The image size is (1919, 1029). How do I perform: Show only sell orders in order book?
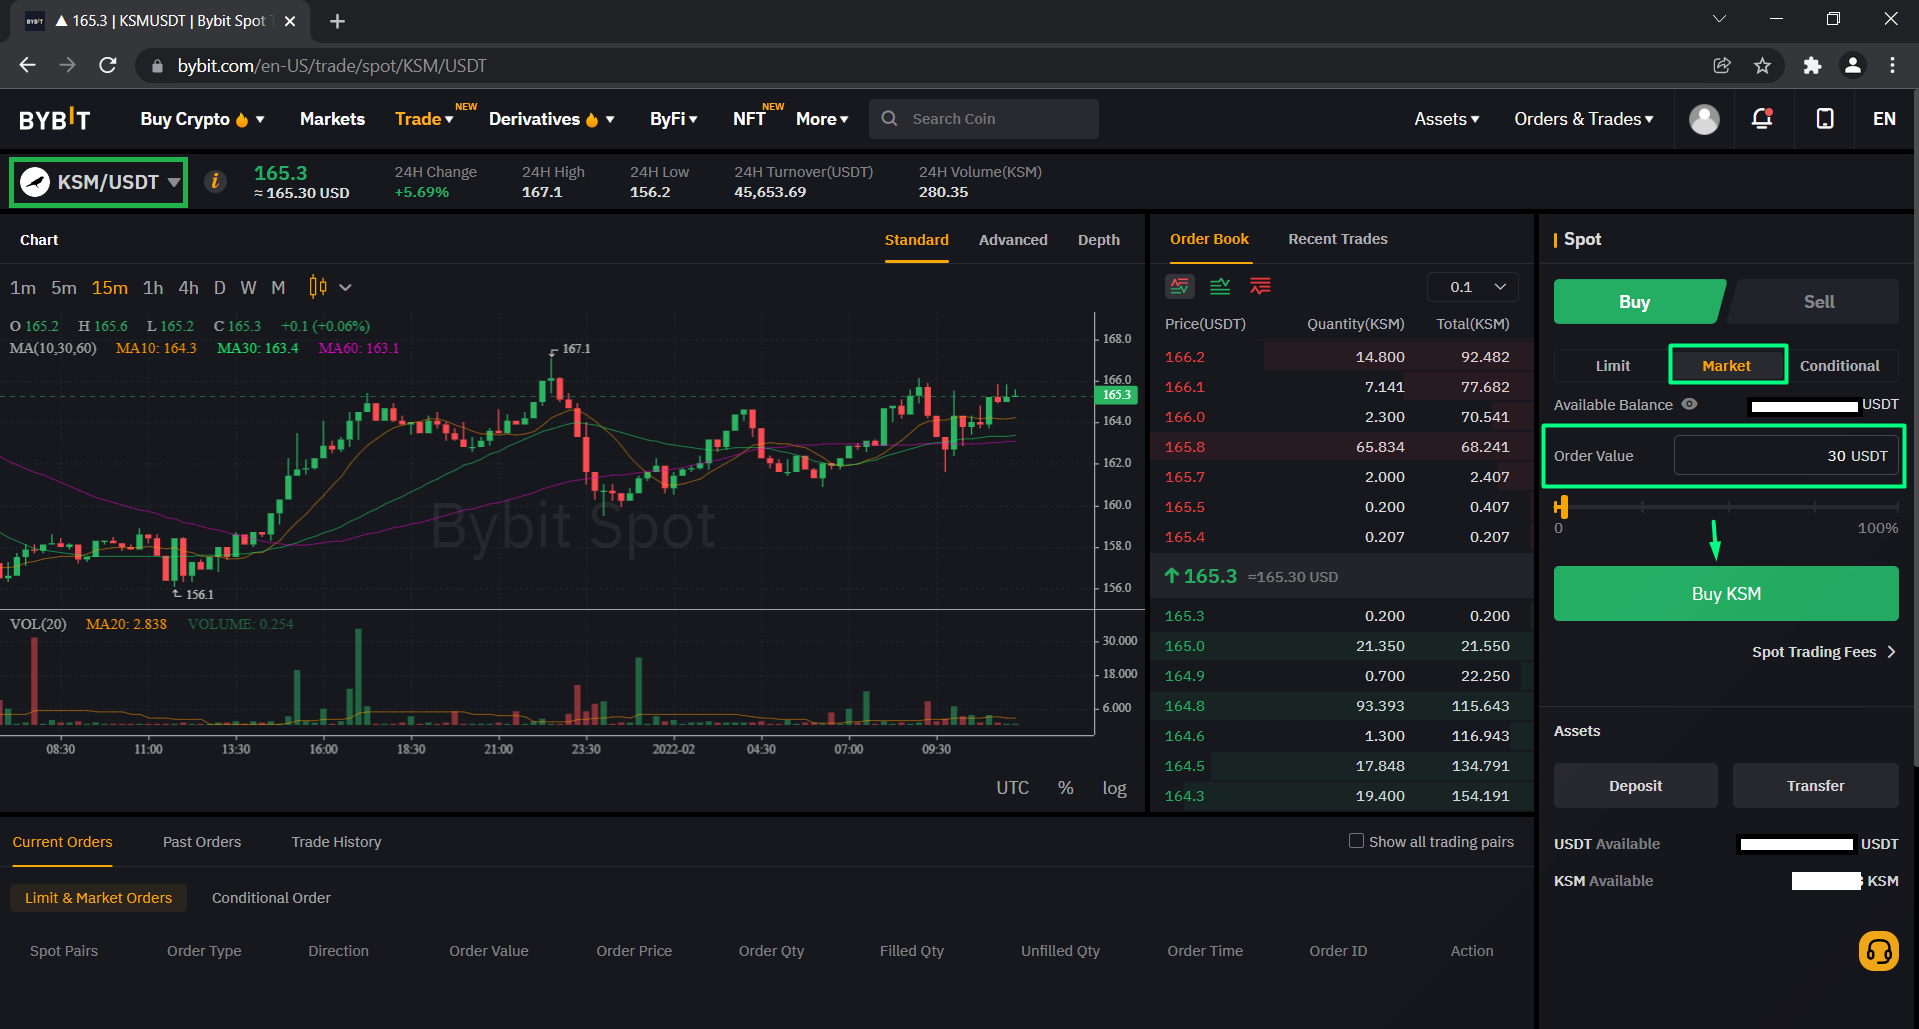[x=1260, y=287]
